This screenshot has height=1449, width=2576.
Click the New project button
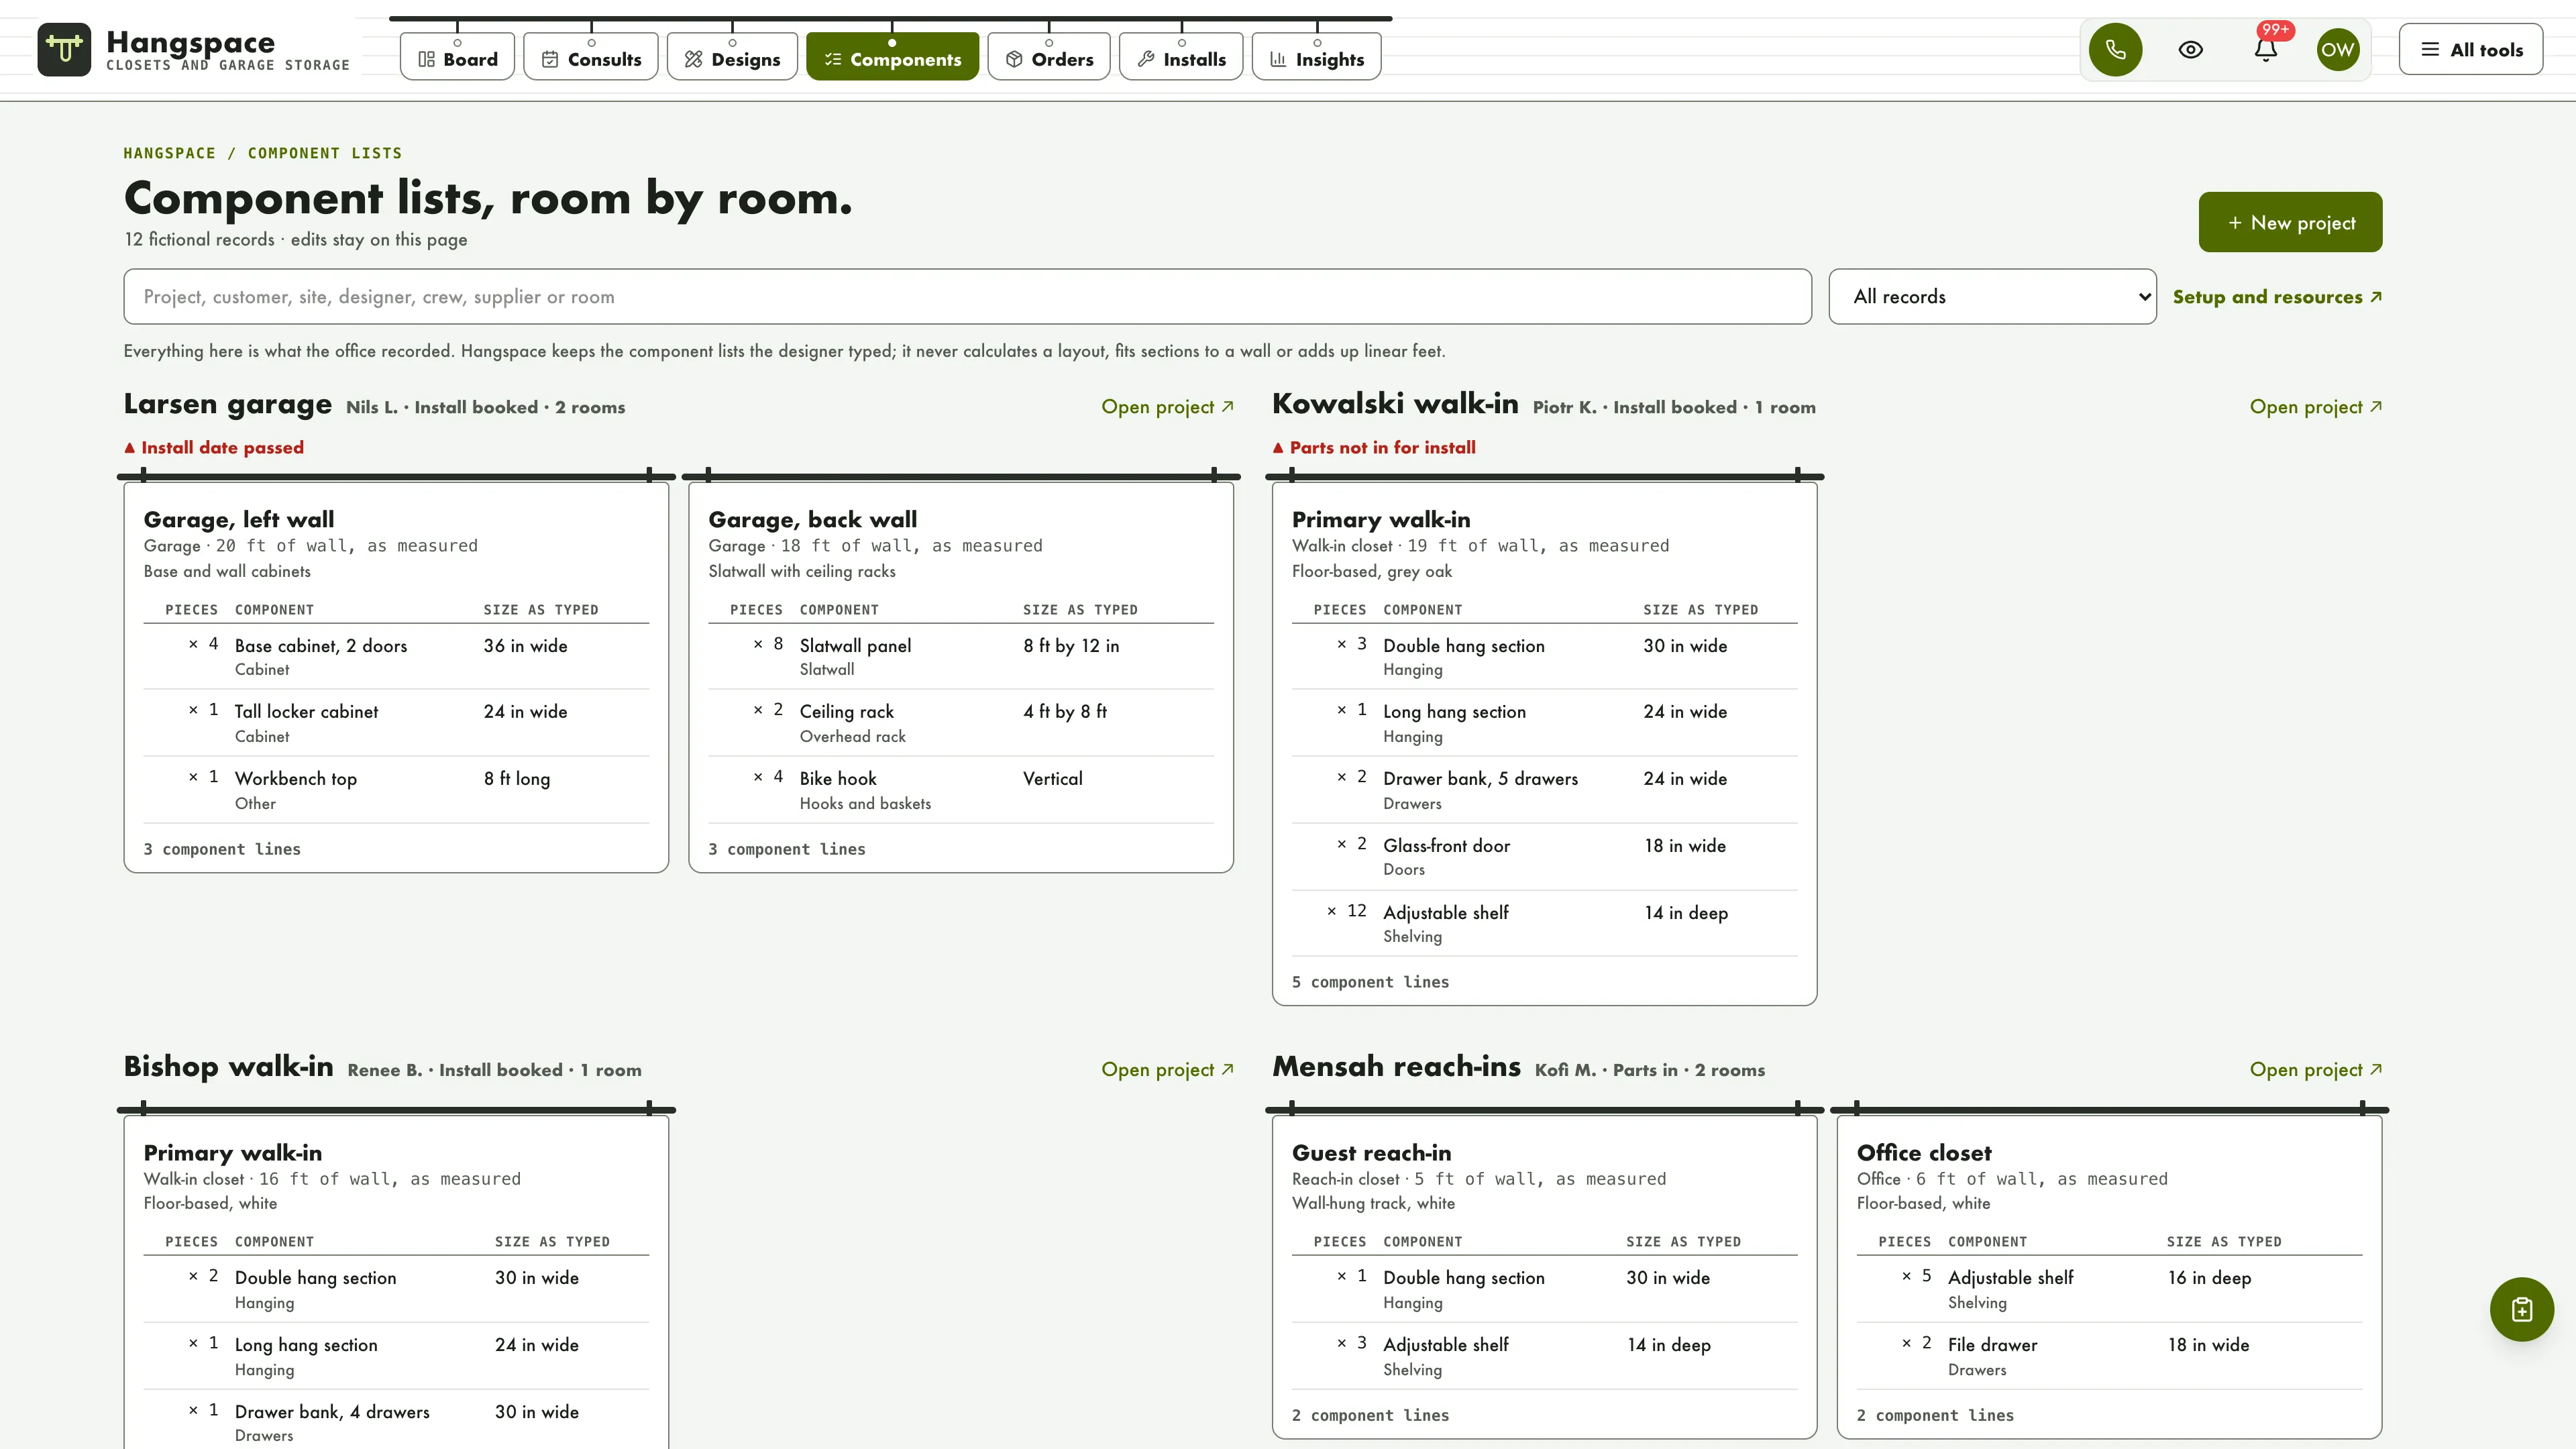[x=2290, y=222]
